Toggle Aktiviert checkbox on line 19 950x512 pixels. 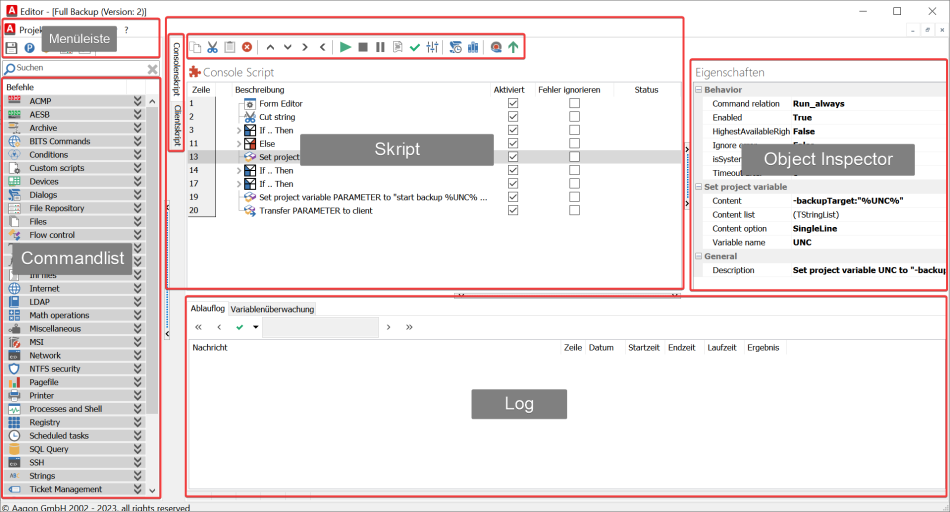tap(513, 197)
